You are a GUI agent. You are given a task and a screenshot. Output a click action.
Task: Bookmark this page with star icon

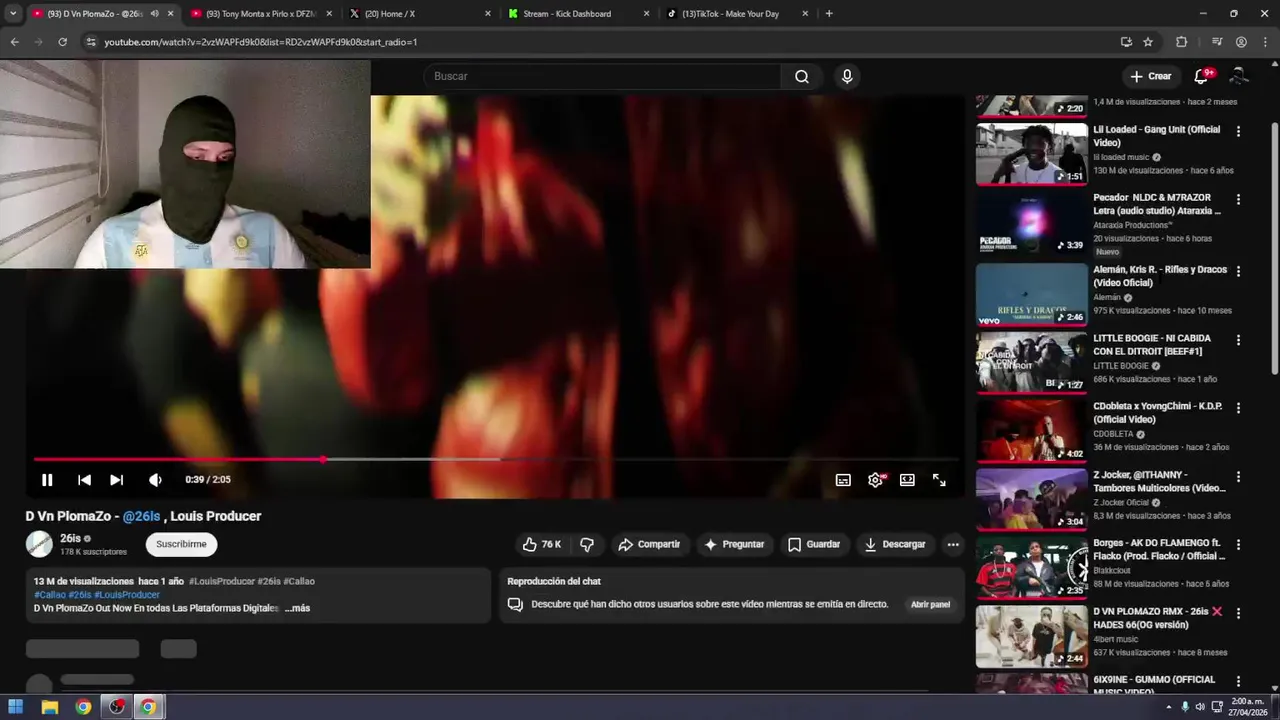point(1148,42)
